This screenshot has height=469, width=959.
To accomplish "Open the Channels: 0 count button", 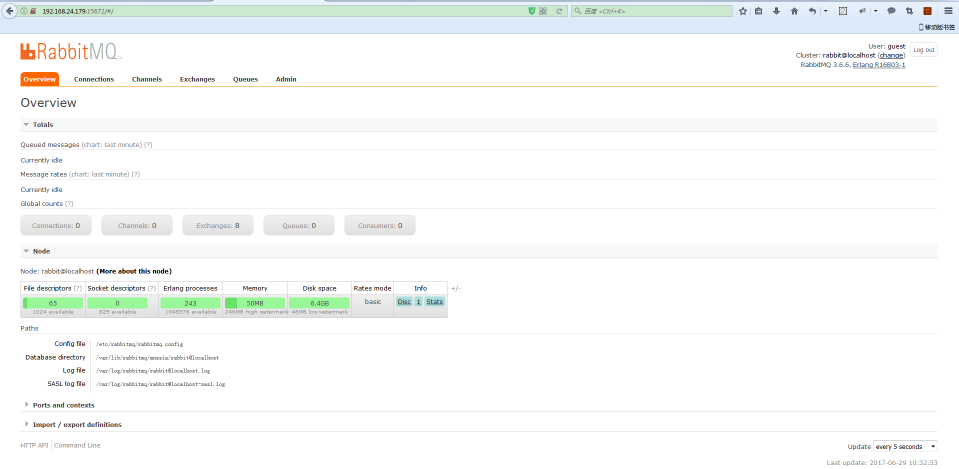I will coord(137,225).
